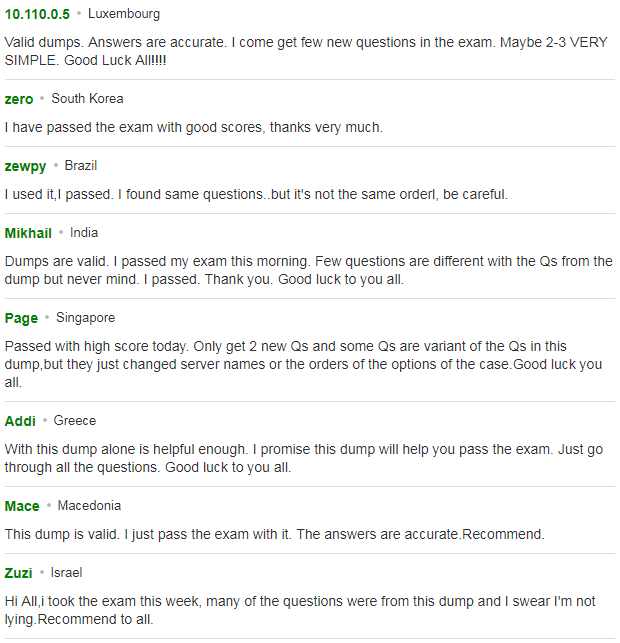Click the Brazil country label

[x=81, y=166]
